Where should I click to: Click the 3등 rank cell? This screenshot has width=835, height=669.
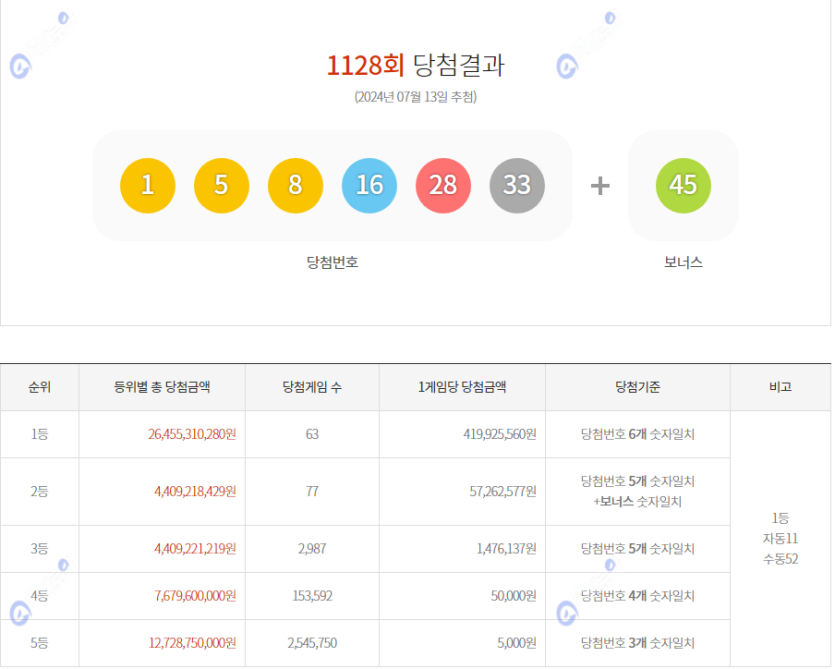tap(39, 549)
